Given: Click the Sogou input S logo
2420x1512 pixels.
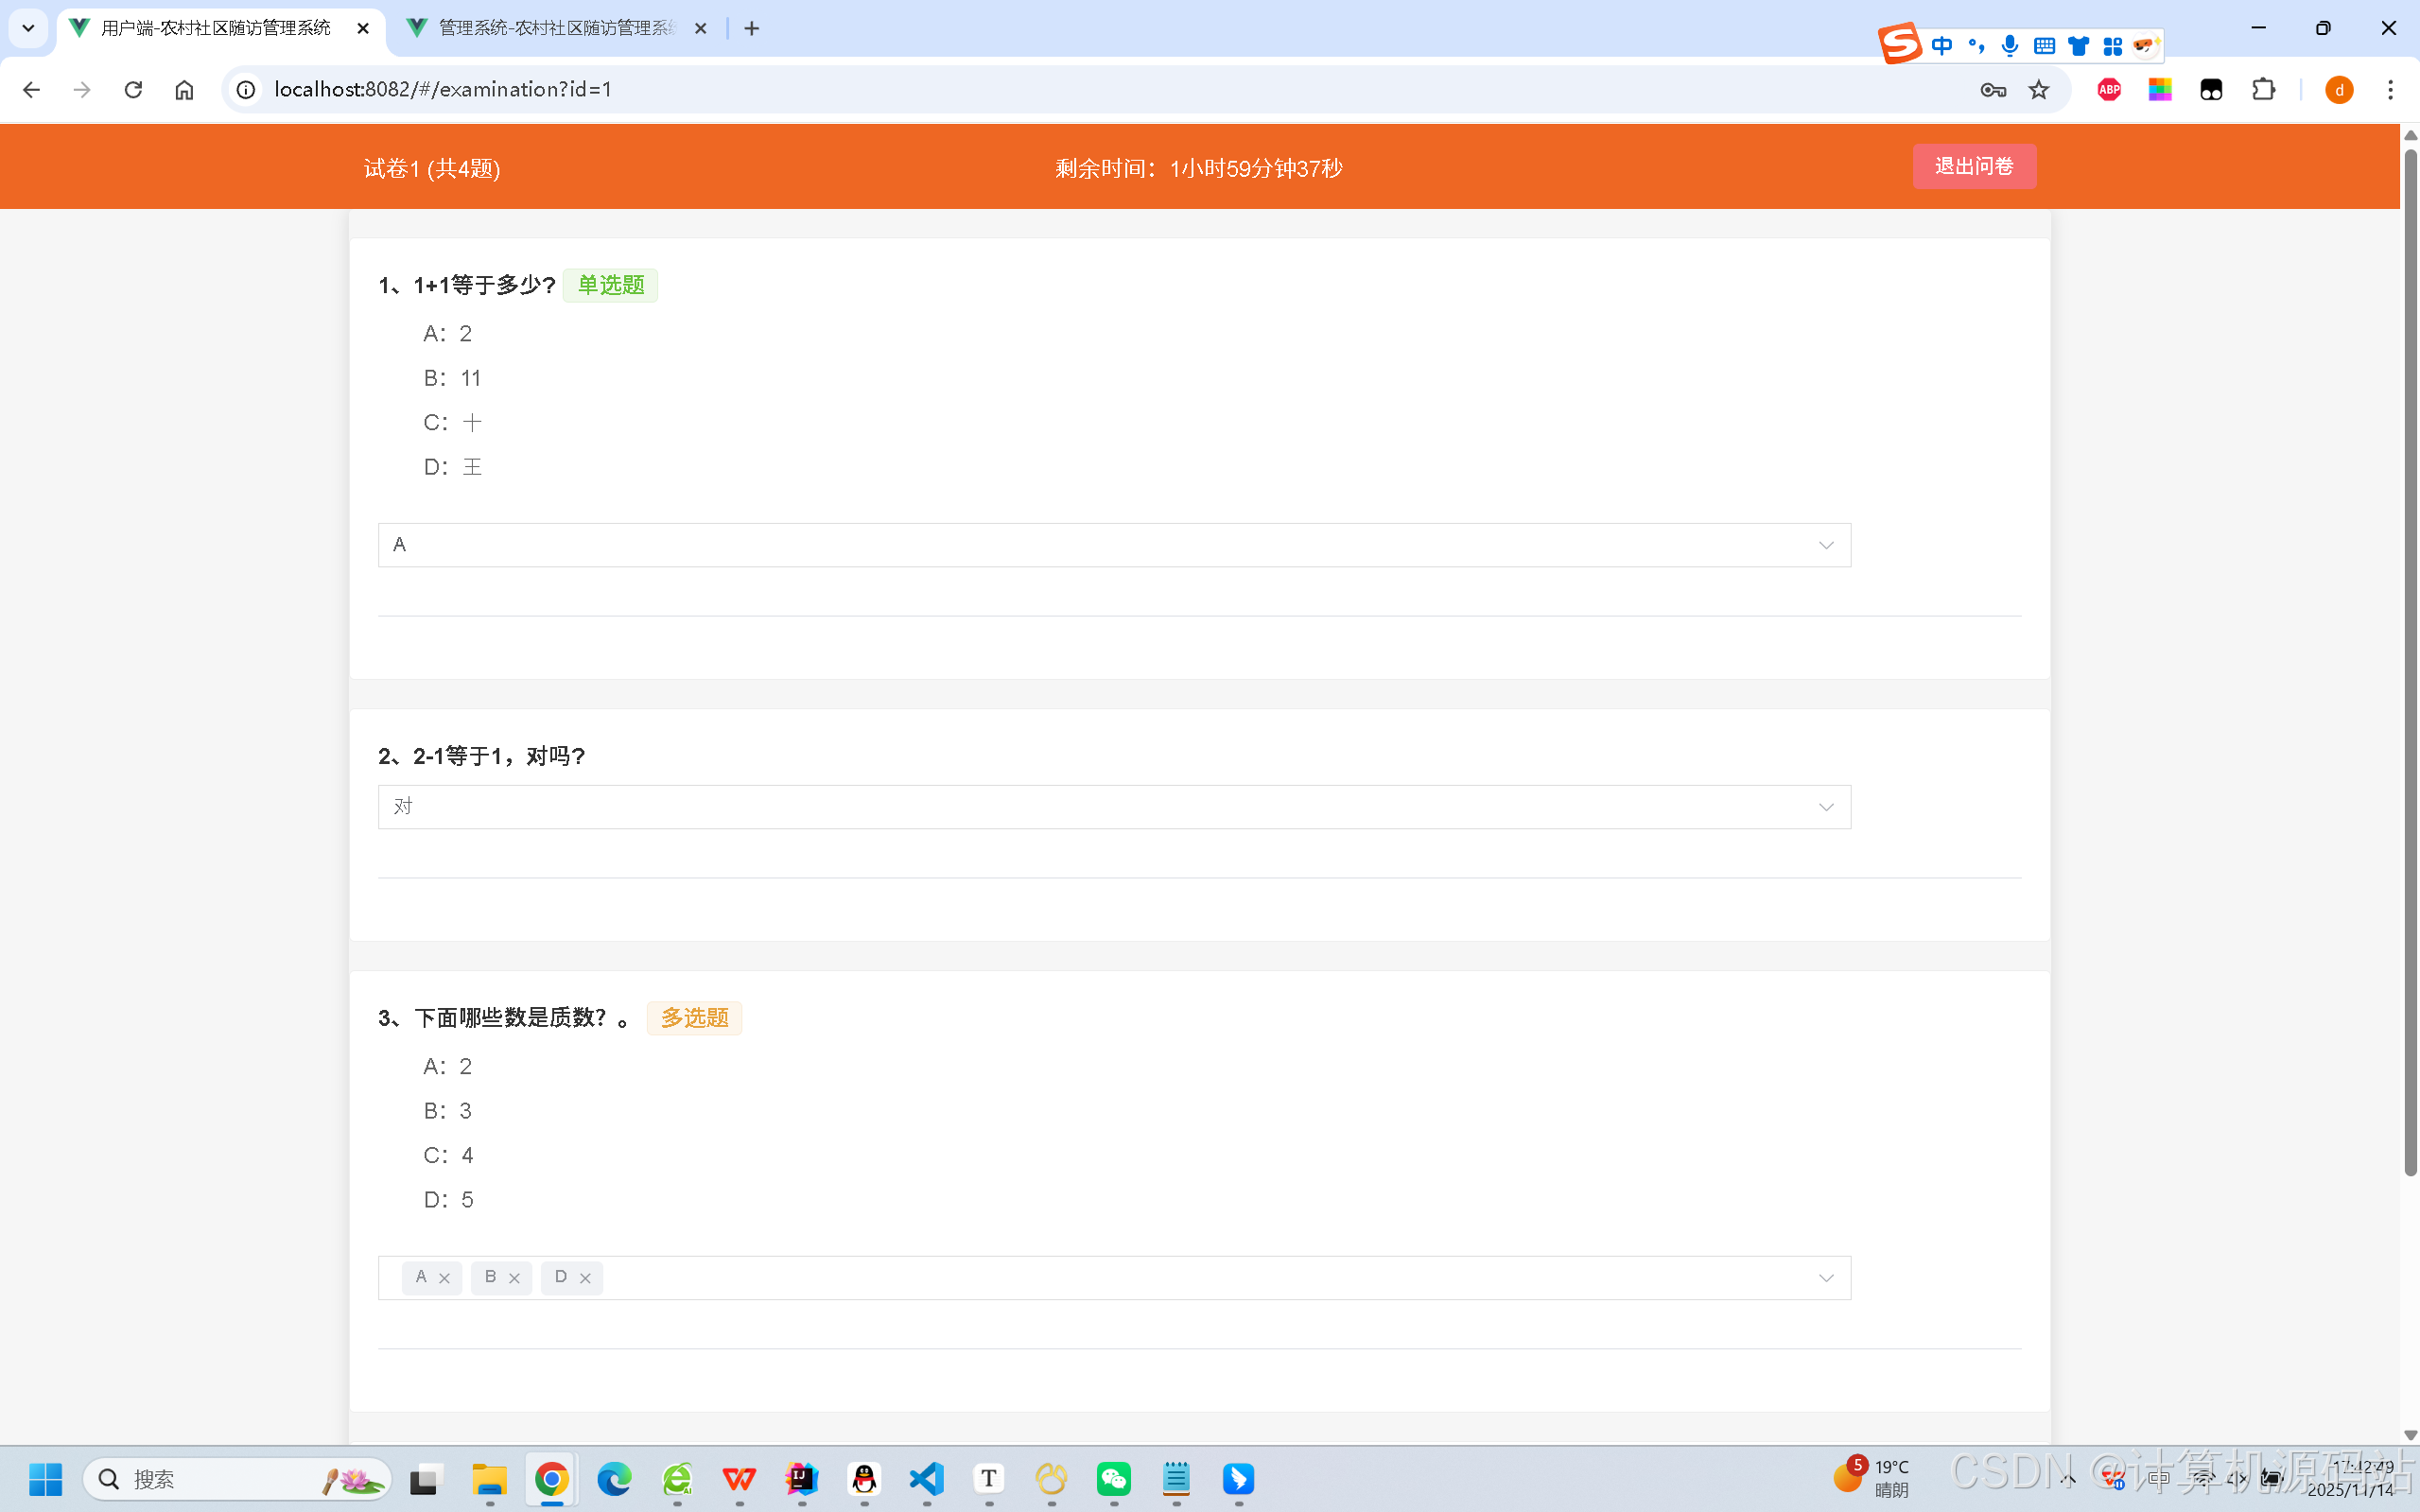Looking at the screenshot, I should pyautogui.click(x=1900, y=43).
